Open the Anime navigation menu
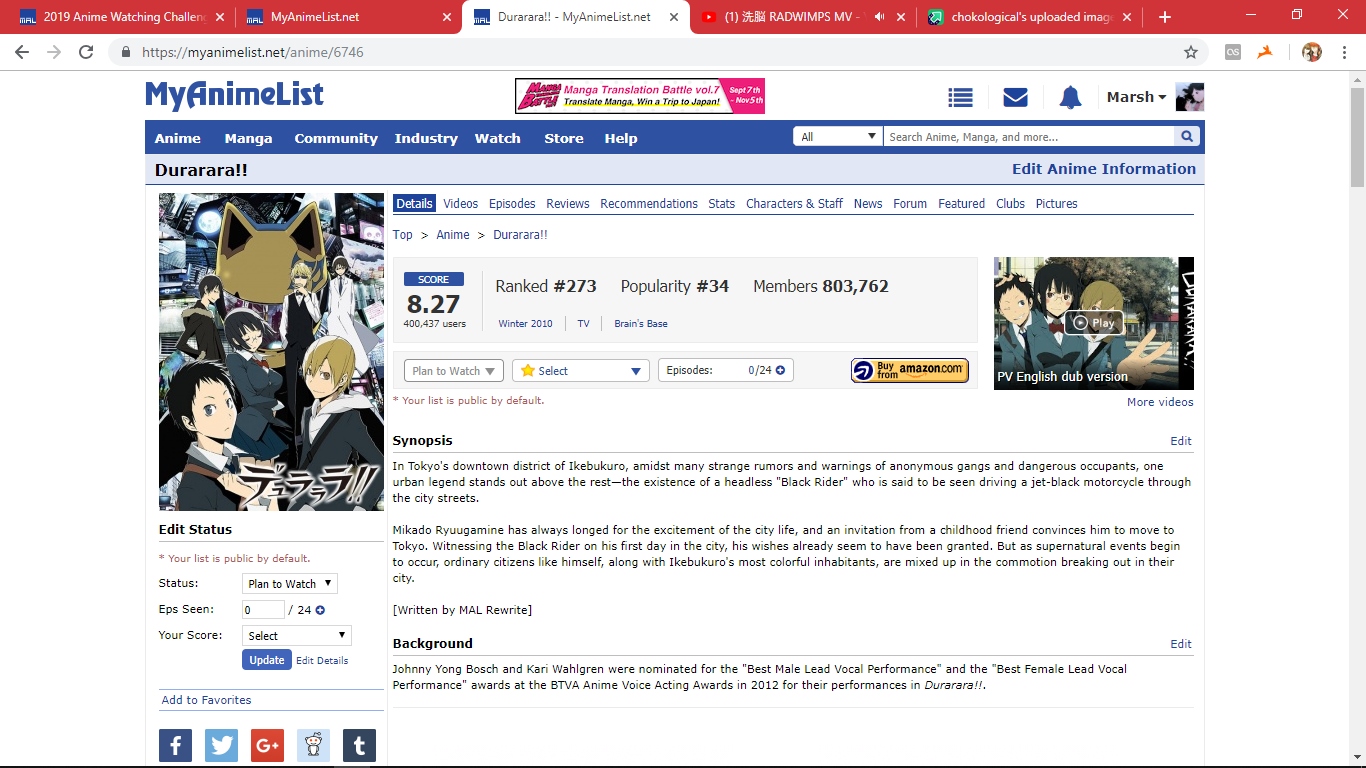Image resolution: width=1366 pixels, height=768 pixels. click(178, 138)
